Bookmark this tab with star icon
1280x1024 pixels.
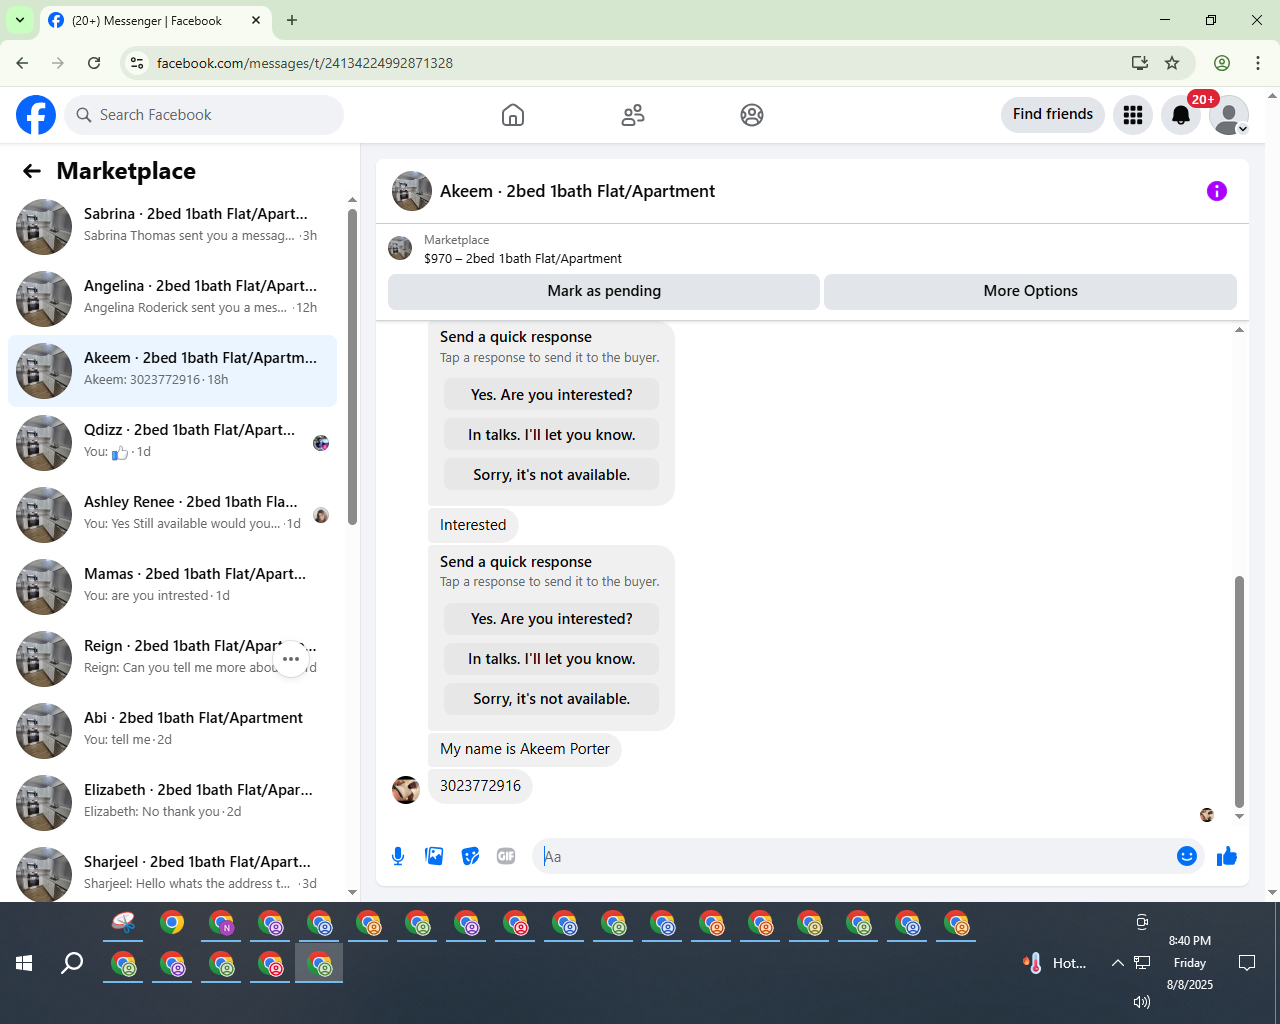(x=1172, y=63)
